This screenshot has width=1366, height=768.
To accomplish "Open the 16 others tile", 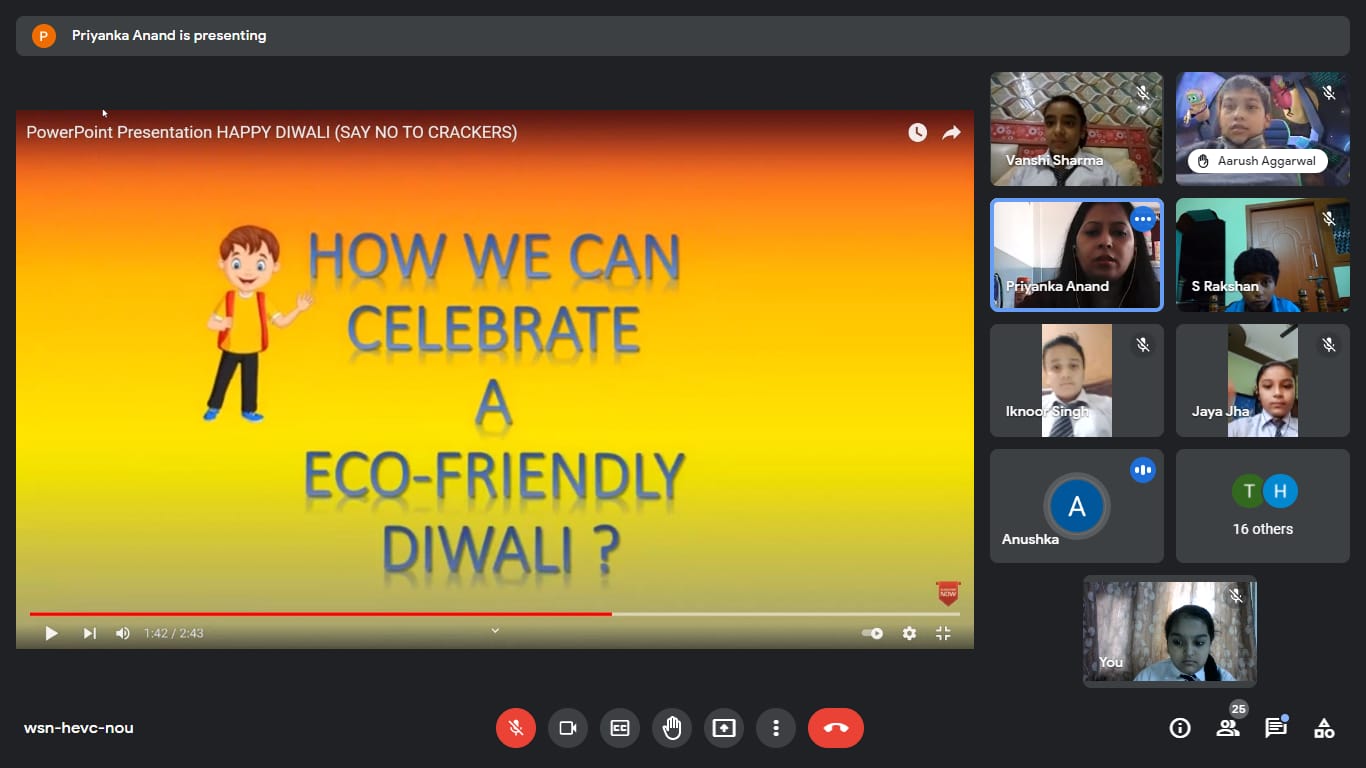I will [x=1263, y=506].
